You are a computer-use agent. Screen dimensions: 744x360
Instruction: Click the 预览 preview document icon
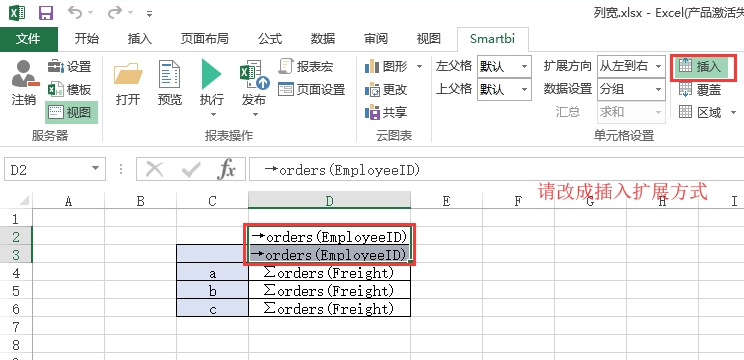click(169, 74)
